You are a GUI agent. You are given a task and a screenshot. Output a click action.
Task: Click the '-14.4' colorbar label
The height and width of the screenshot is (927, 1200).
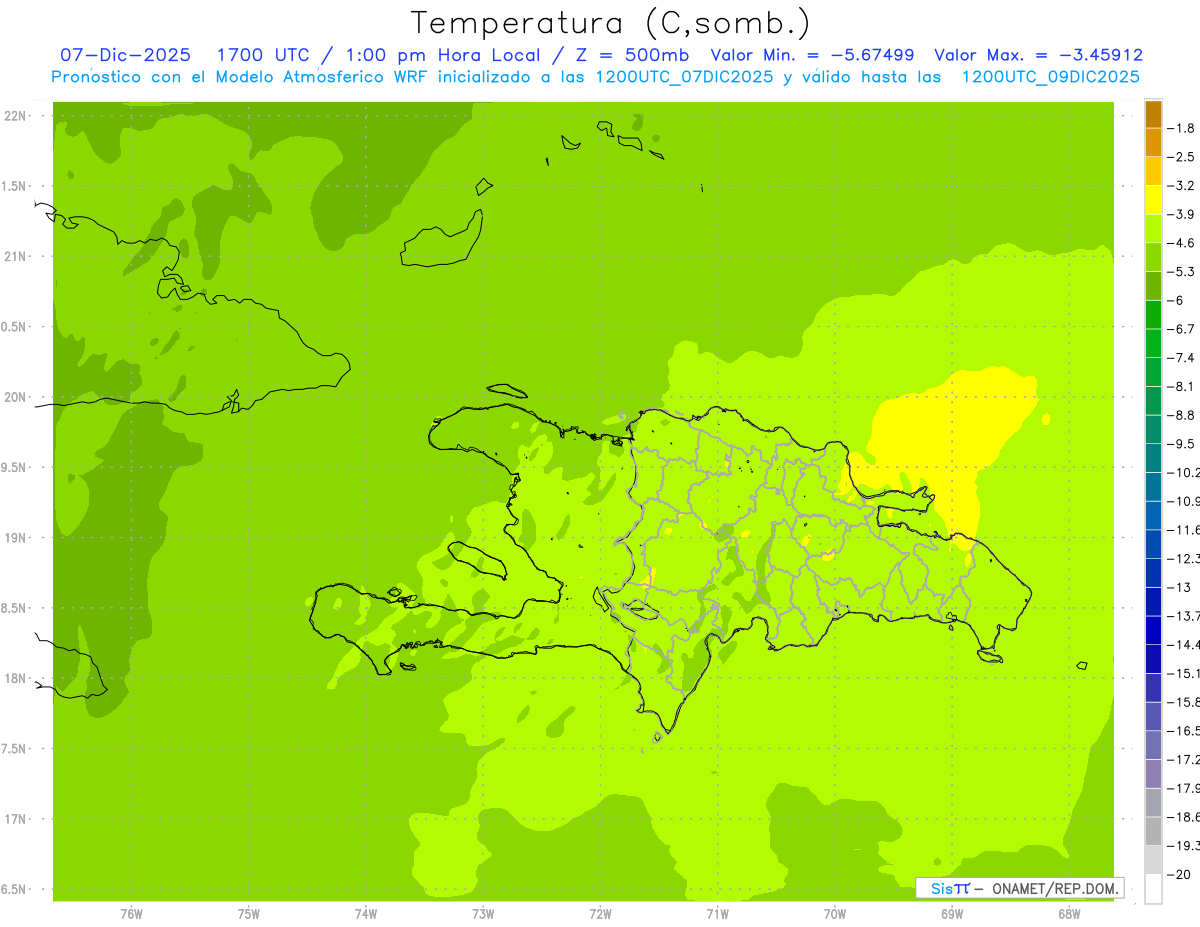coord(1183,645)
